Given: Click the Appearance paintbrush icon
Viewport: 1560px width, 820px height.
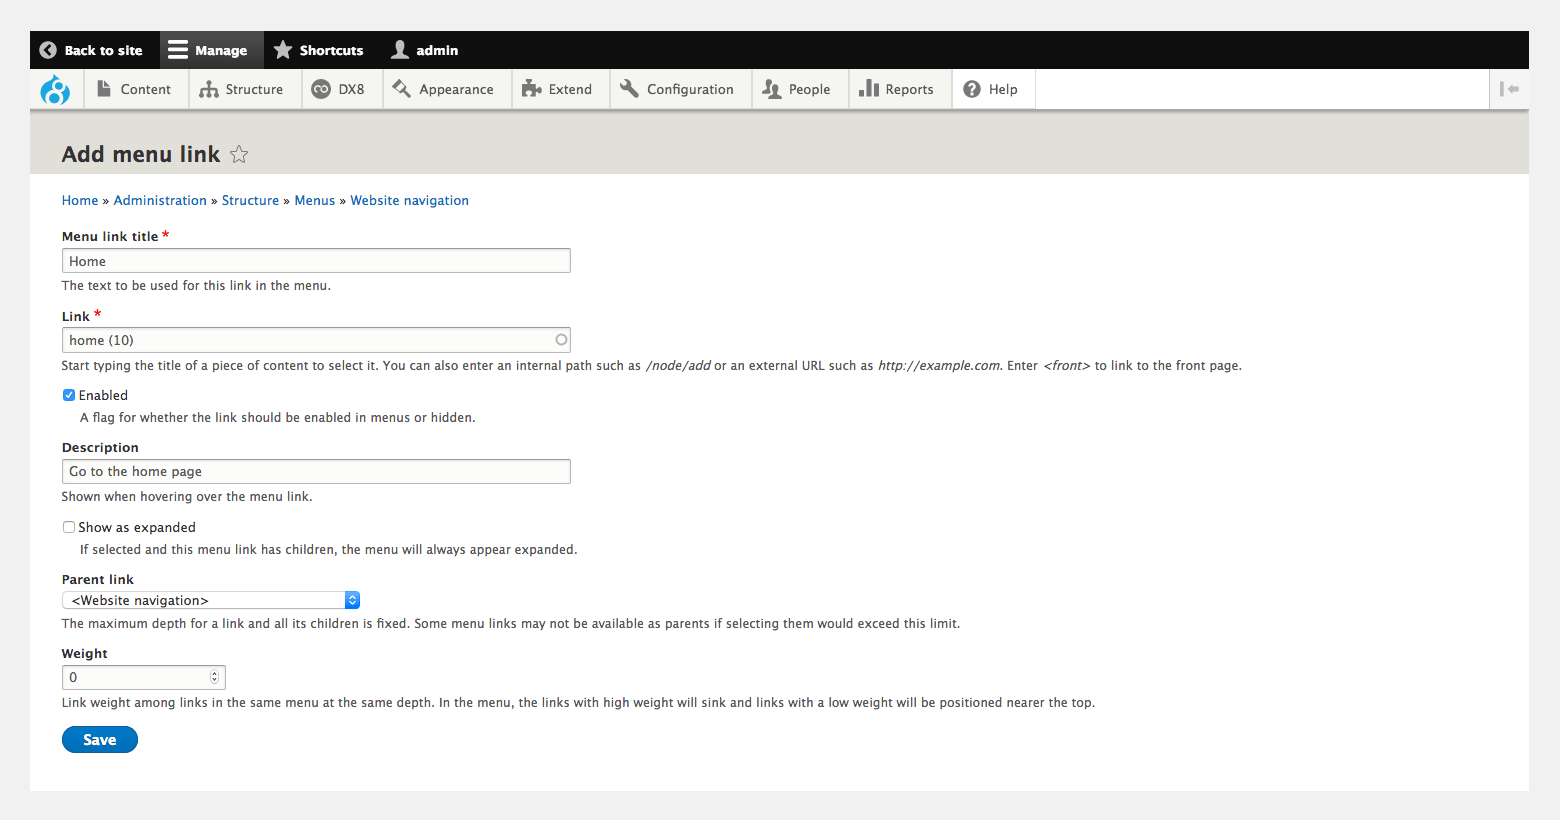Looking at the screenshot, I should coord(402,89).
